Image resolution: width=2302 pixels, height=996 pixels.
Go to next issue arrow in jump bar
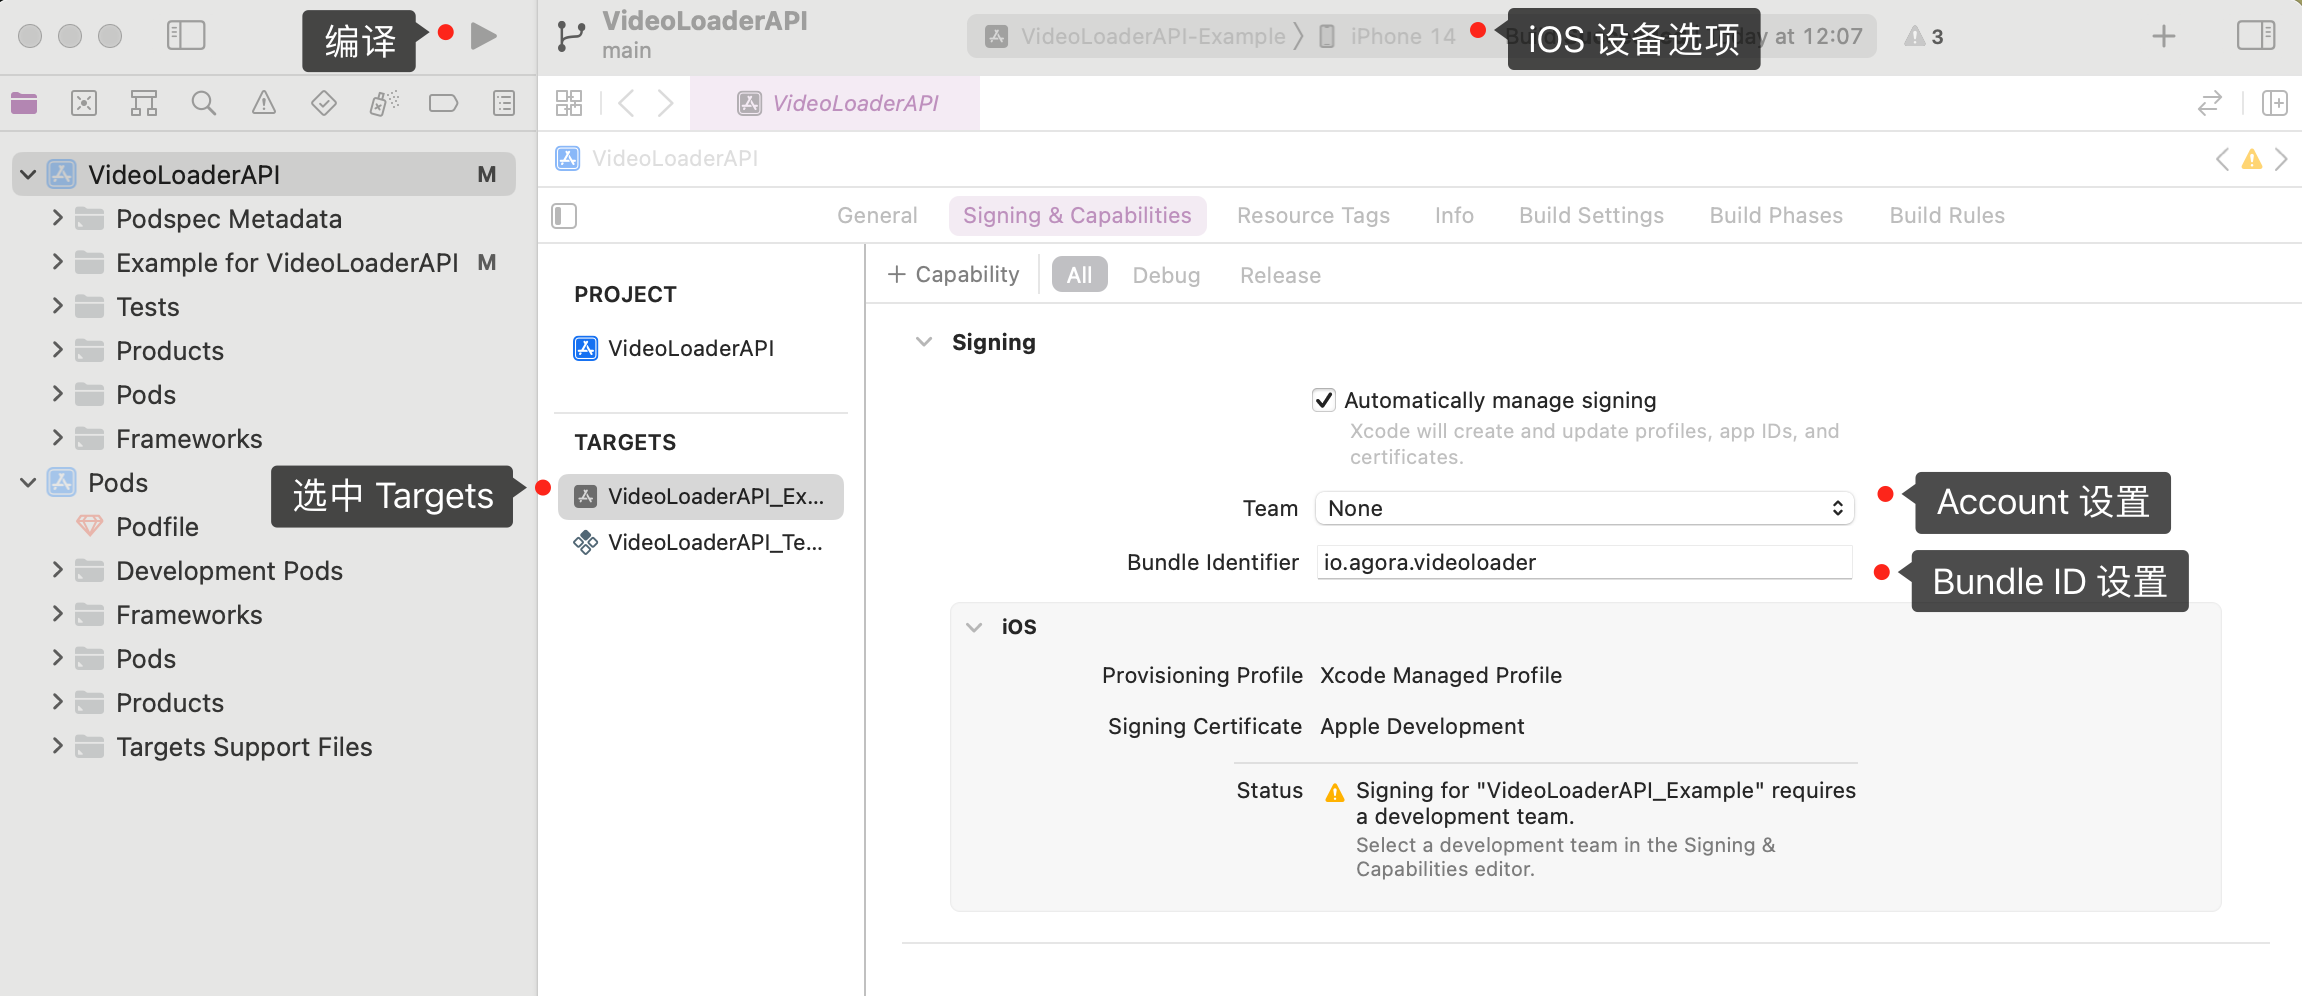point(2281,159)
